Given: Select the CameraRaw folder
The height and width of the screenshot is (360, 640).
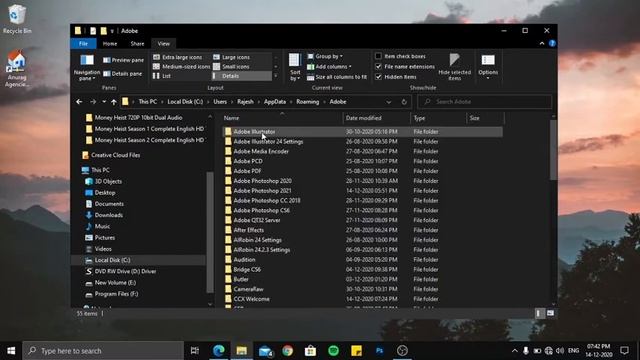Looking at the screenshot, I should point(248,289).
